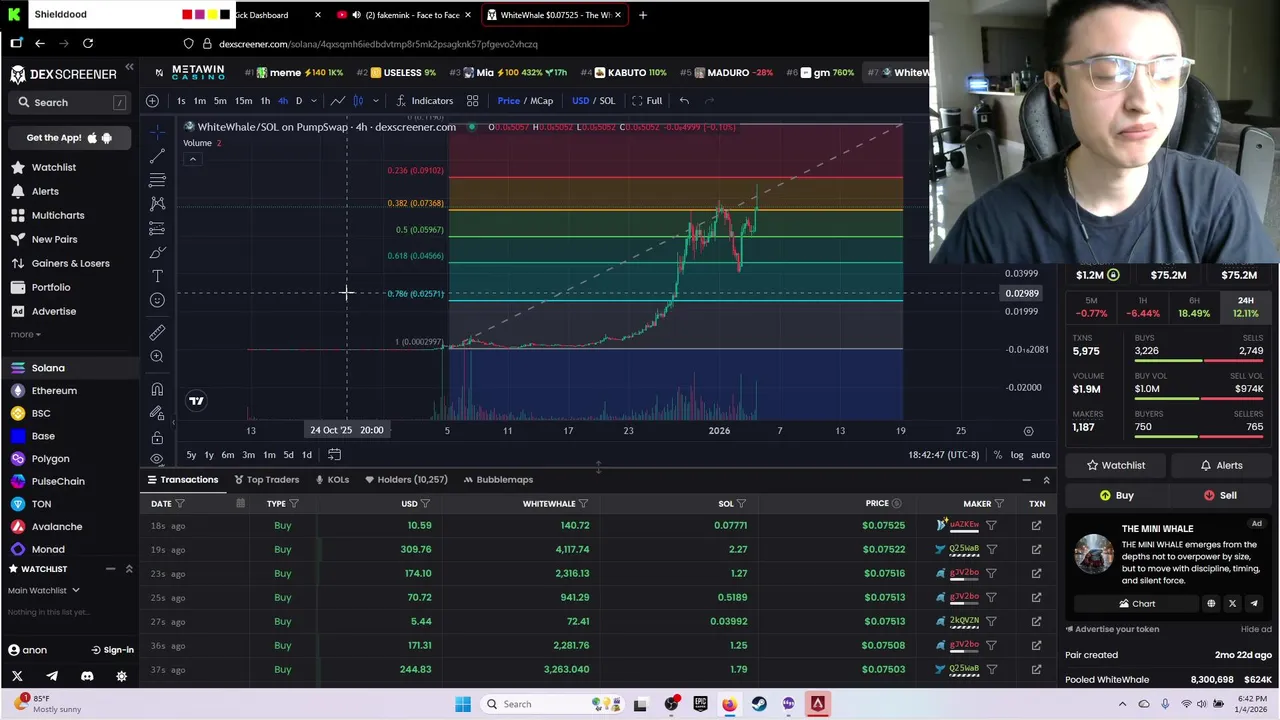
Task: Toggle percent scale on price axis
Action: point(997,455)
